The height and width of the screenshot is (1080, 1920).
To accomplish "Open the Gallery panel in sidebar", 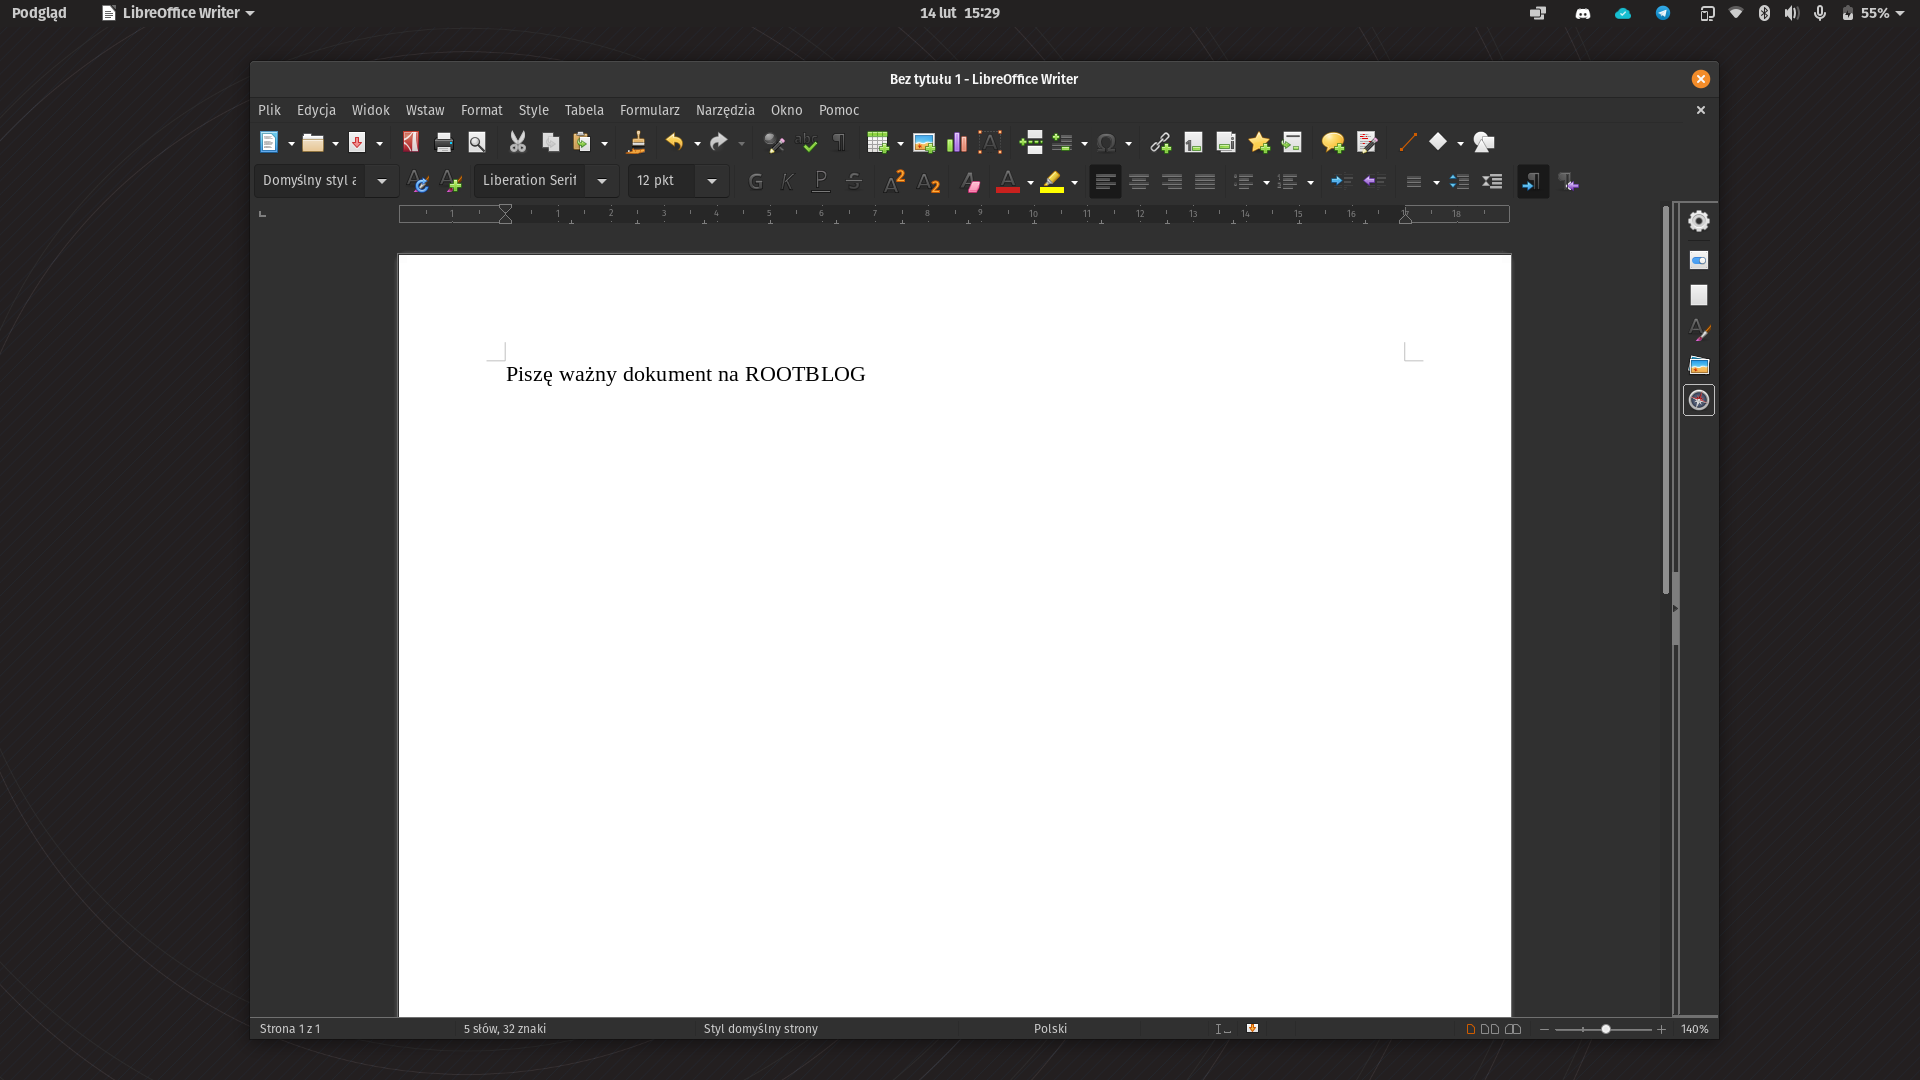I will point(1698,365).
